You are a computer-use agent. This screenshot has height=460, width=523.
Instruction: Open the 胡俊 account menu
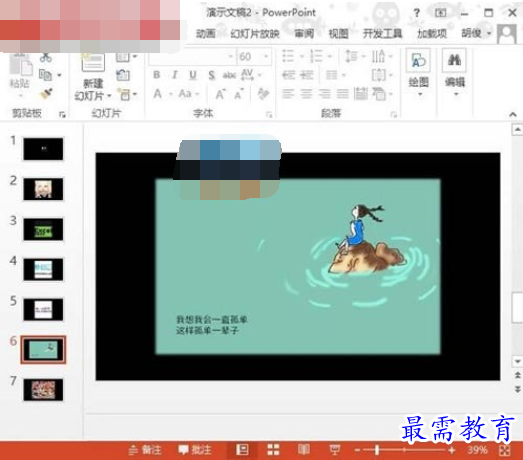point(476,33)
